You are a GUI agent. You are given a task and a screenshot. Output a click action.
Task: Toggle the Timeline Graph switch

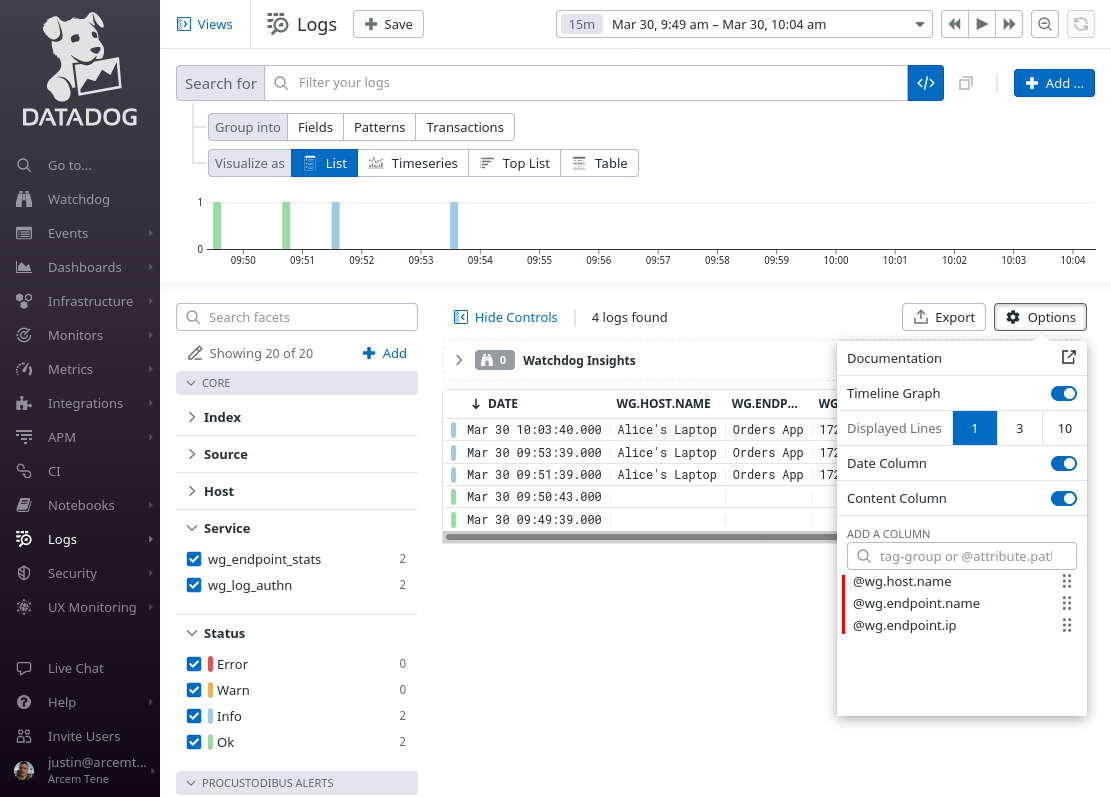(1064, 393)
